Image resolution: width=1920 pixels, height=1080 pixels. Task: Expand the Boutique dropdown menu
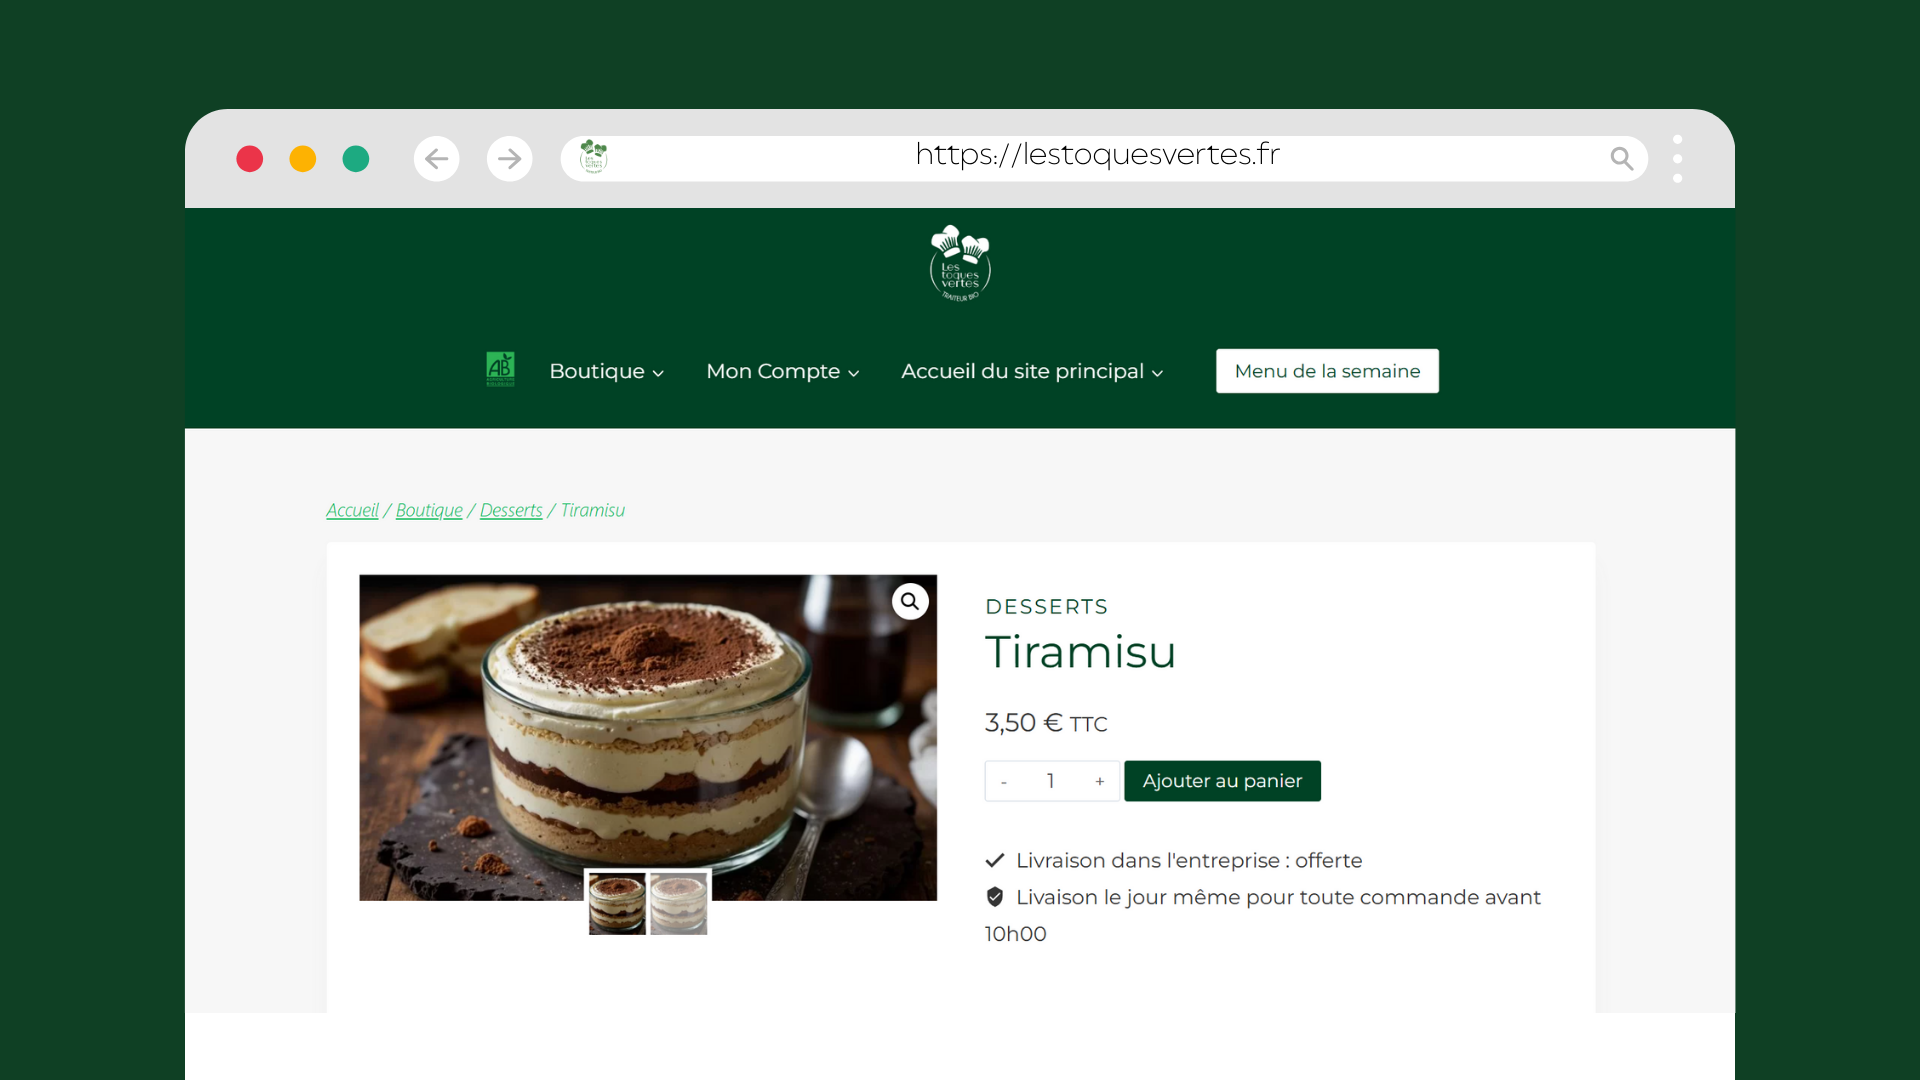pyautogui.click(x=606, y=371)
